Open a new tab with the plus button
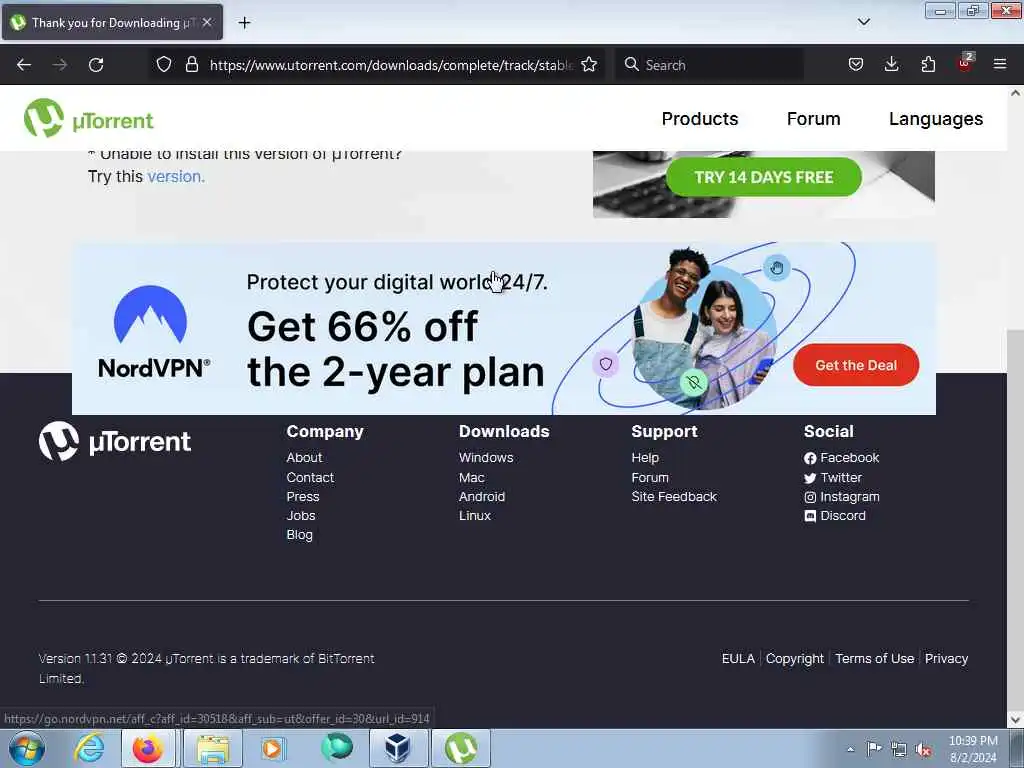Screen dimensions: 1024x768 244,23
